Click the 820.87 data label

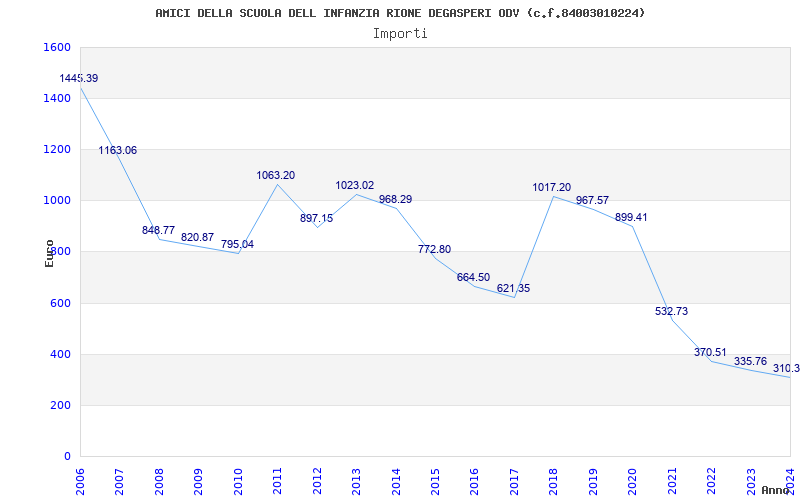197,237
